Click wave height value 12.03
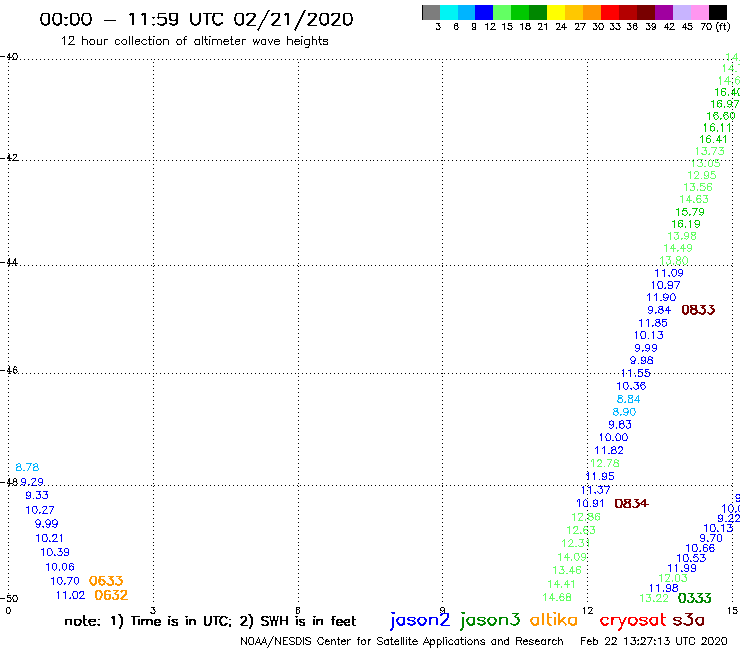 click(673, 578)
